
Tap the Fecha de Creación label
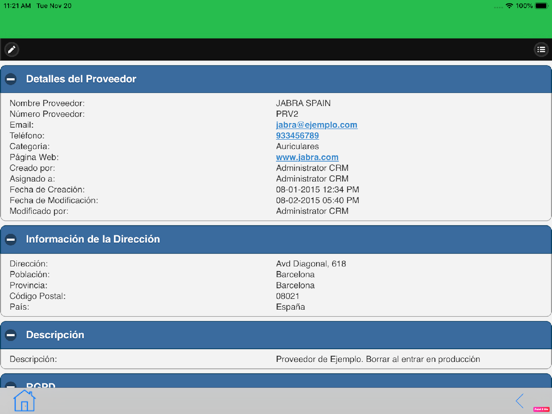tap(47, 190)
